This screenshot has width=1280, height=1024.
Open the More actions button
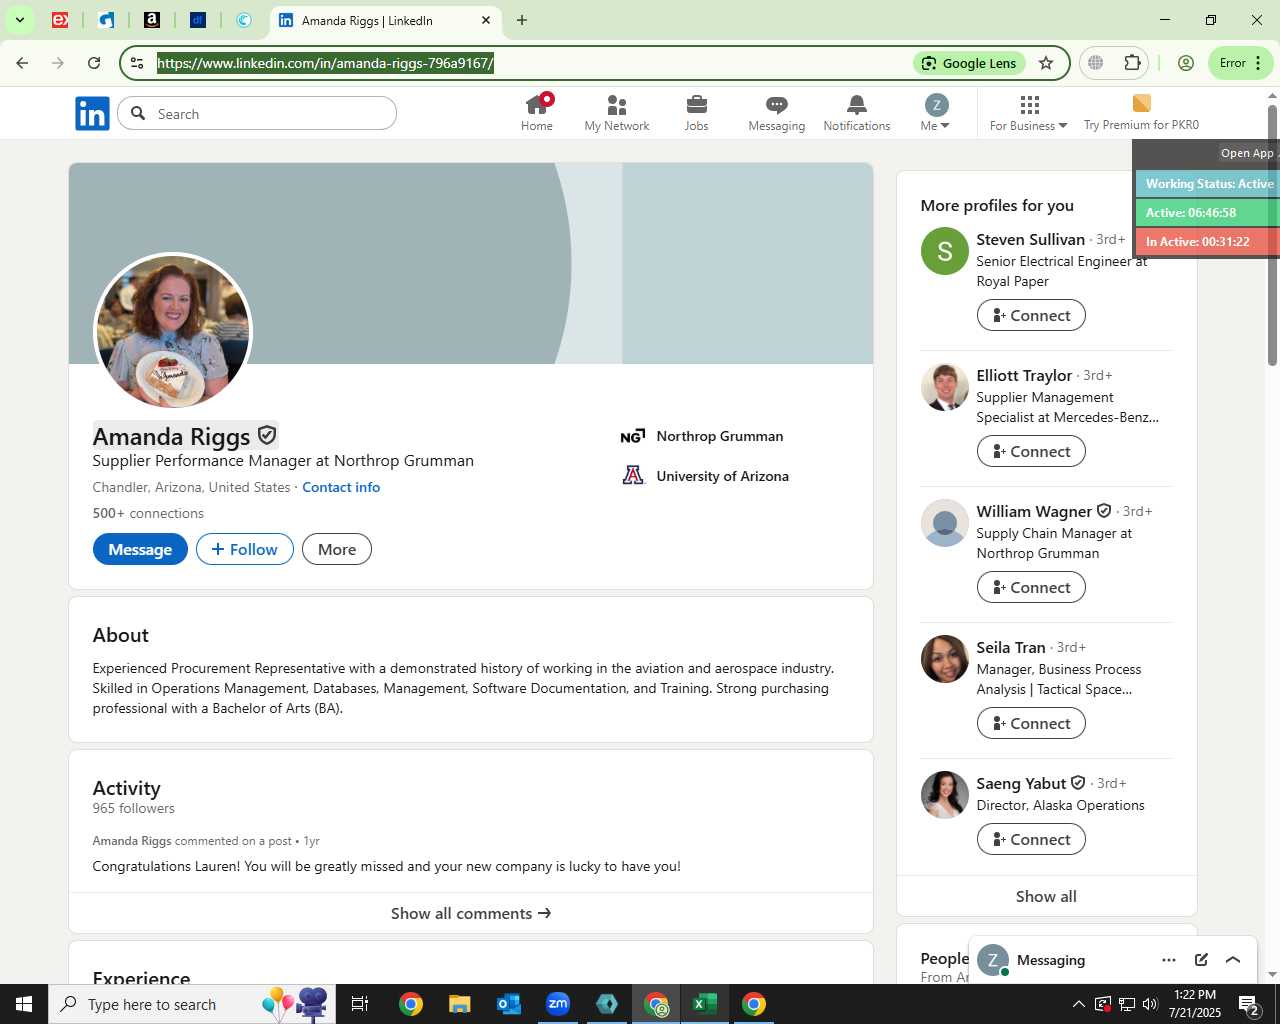[337, 549]
